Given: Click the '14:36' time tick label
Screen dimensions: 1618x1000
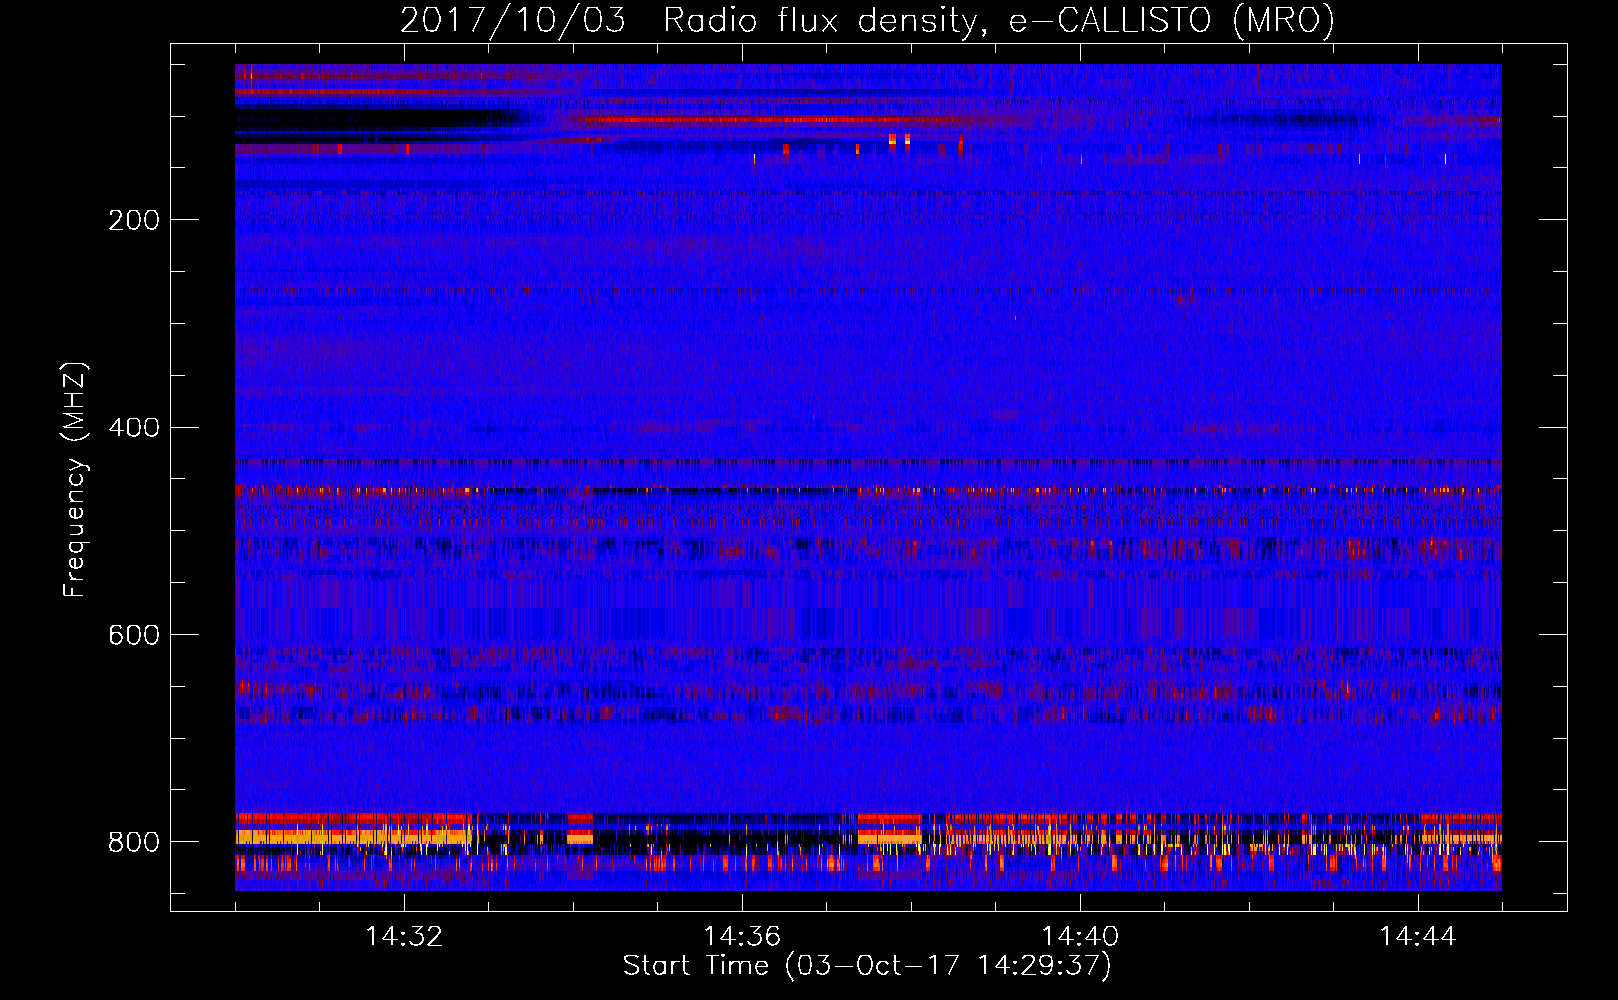Looking at the screenshot, I should (x=742, y=937).
